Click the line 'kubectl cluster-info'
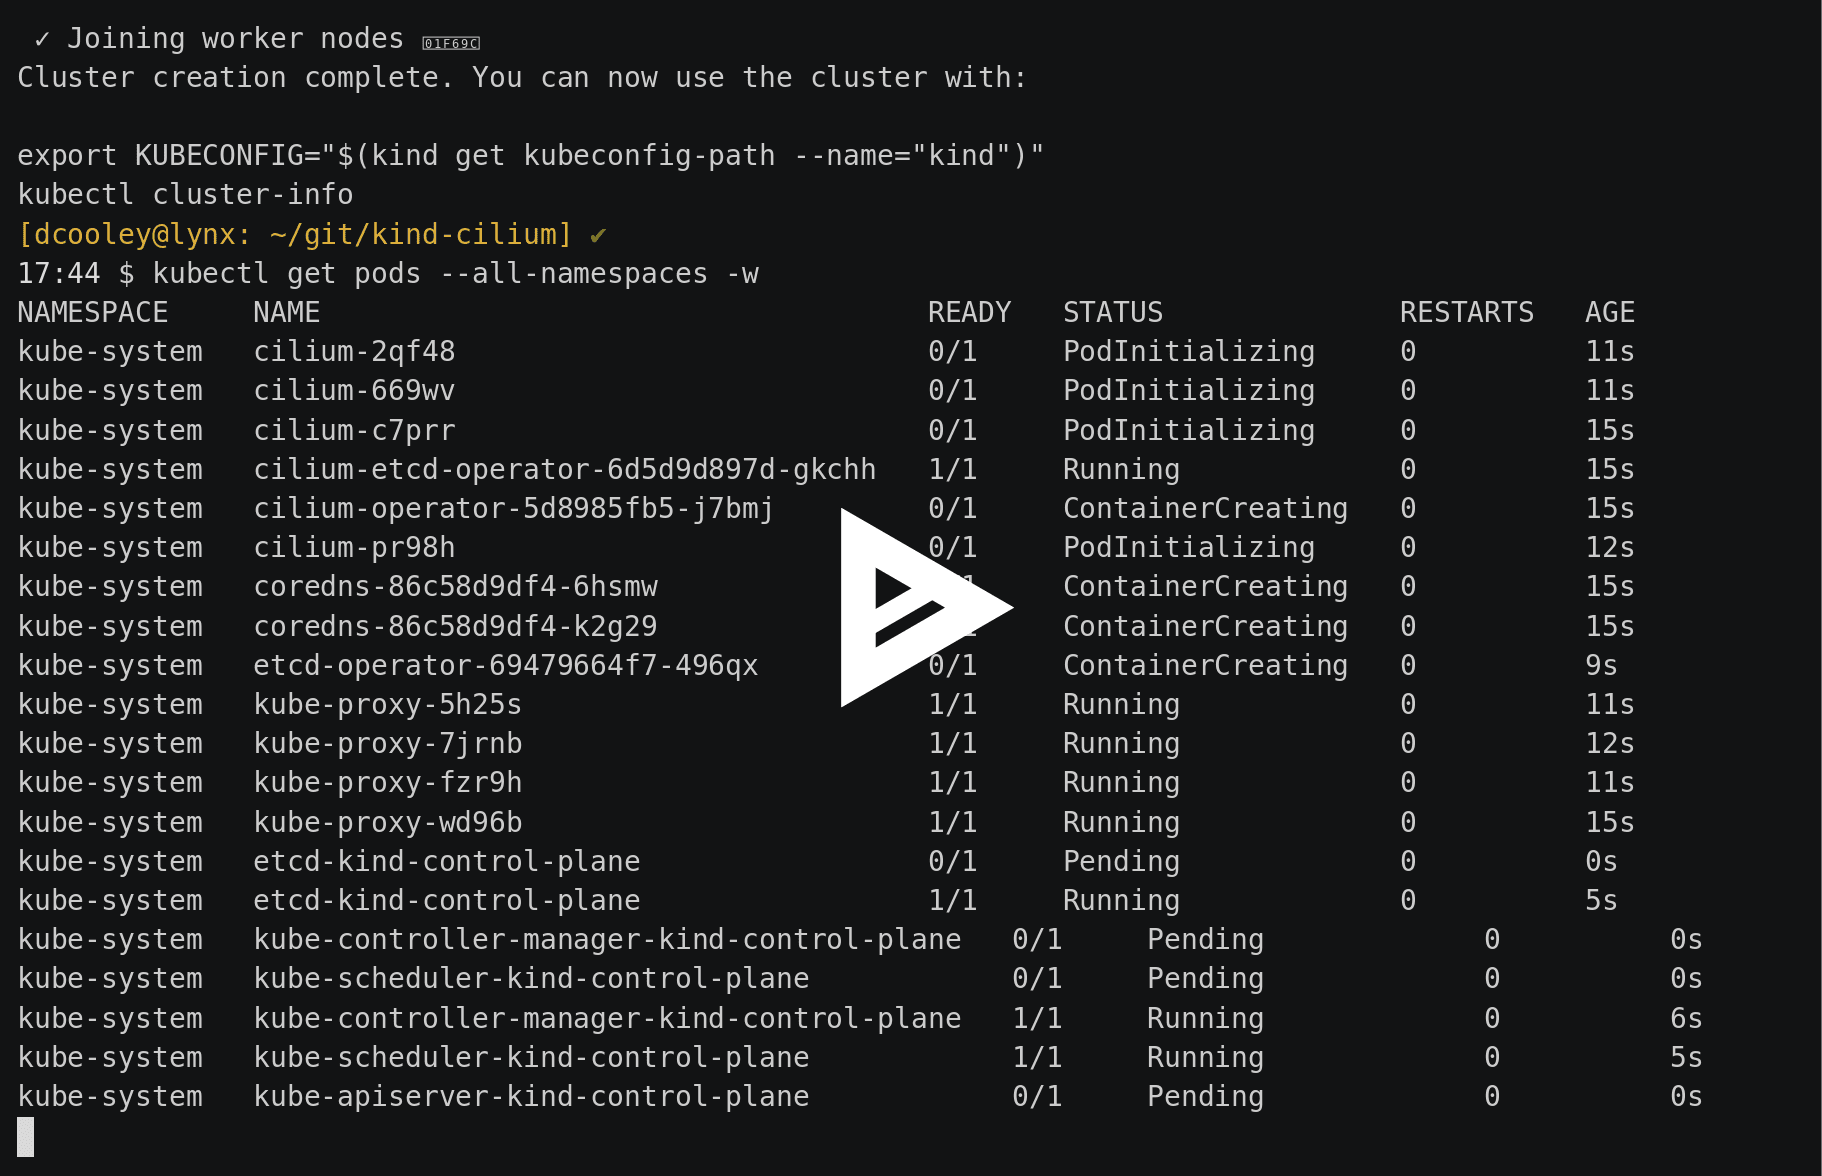The height and width of the screenshot is (1176, 1822). [x=185, y=195]
